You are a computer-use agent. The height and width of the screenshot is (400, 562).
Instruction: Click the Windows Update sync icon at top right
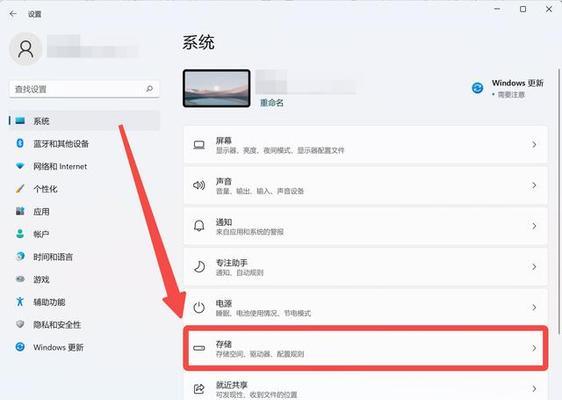click(x=477, y=88)
